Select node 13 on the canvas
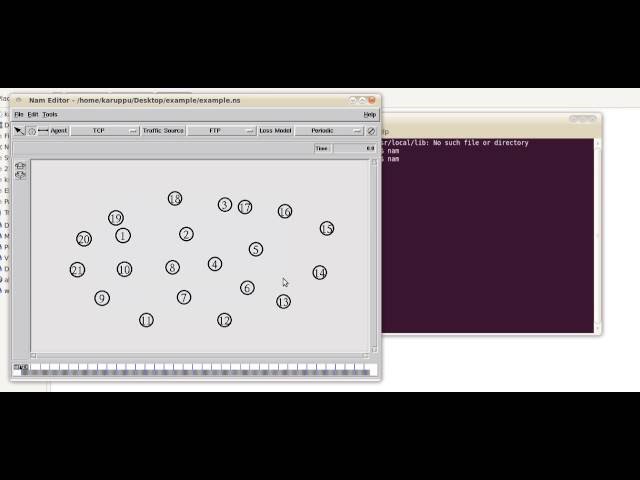 point(283,302)
